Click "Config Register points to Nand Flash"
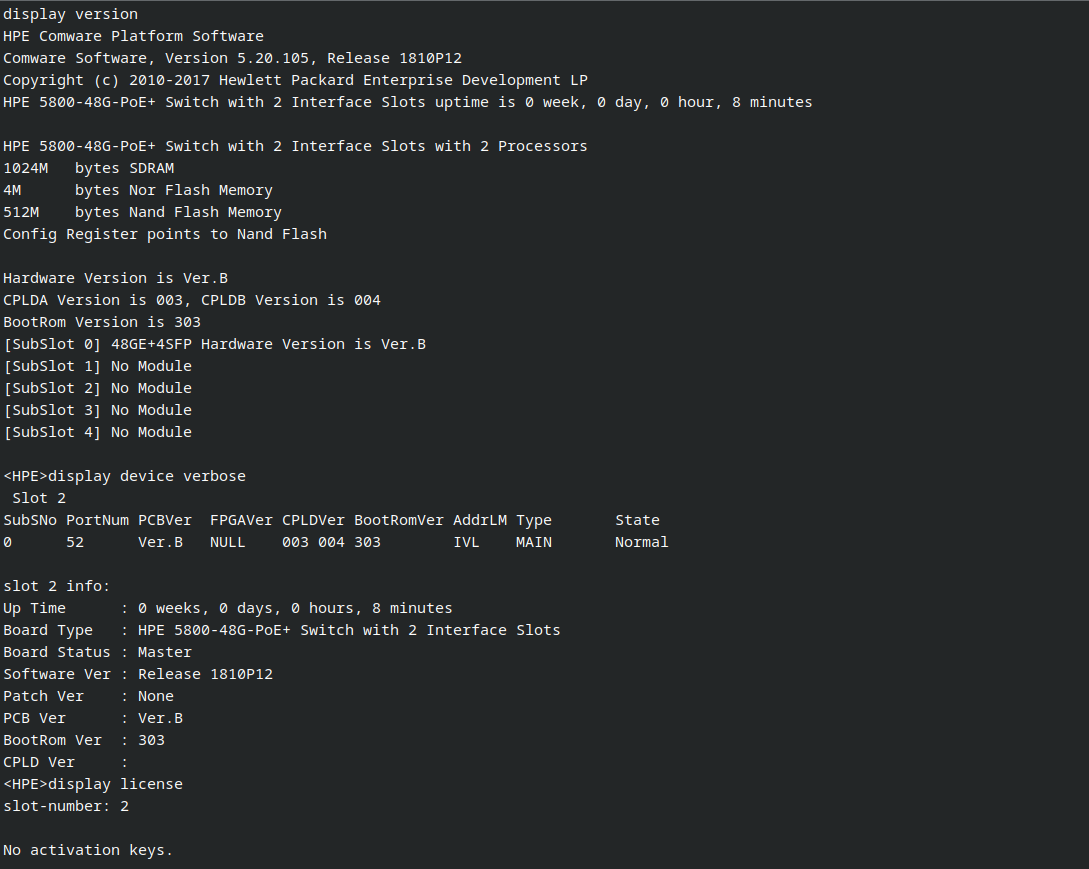 (164, 234)
